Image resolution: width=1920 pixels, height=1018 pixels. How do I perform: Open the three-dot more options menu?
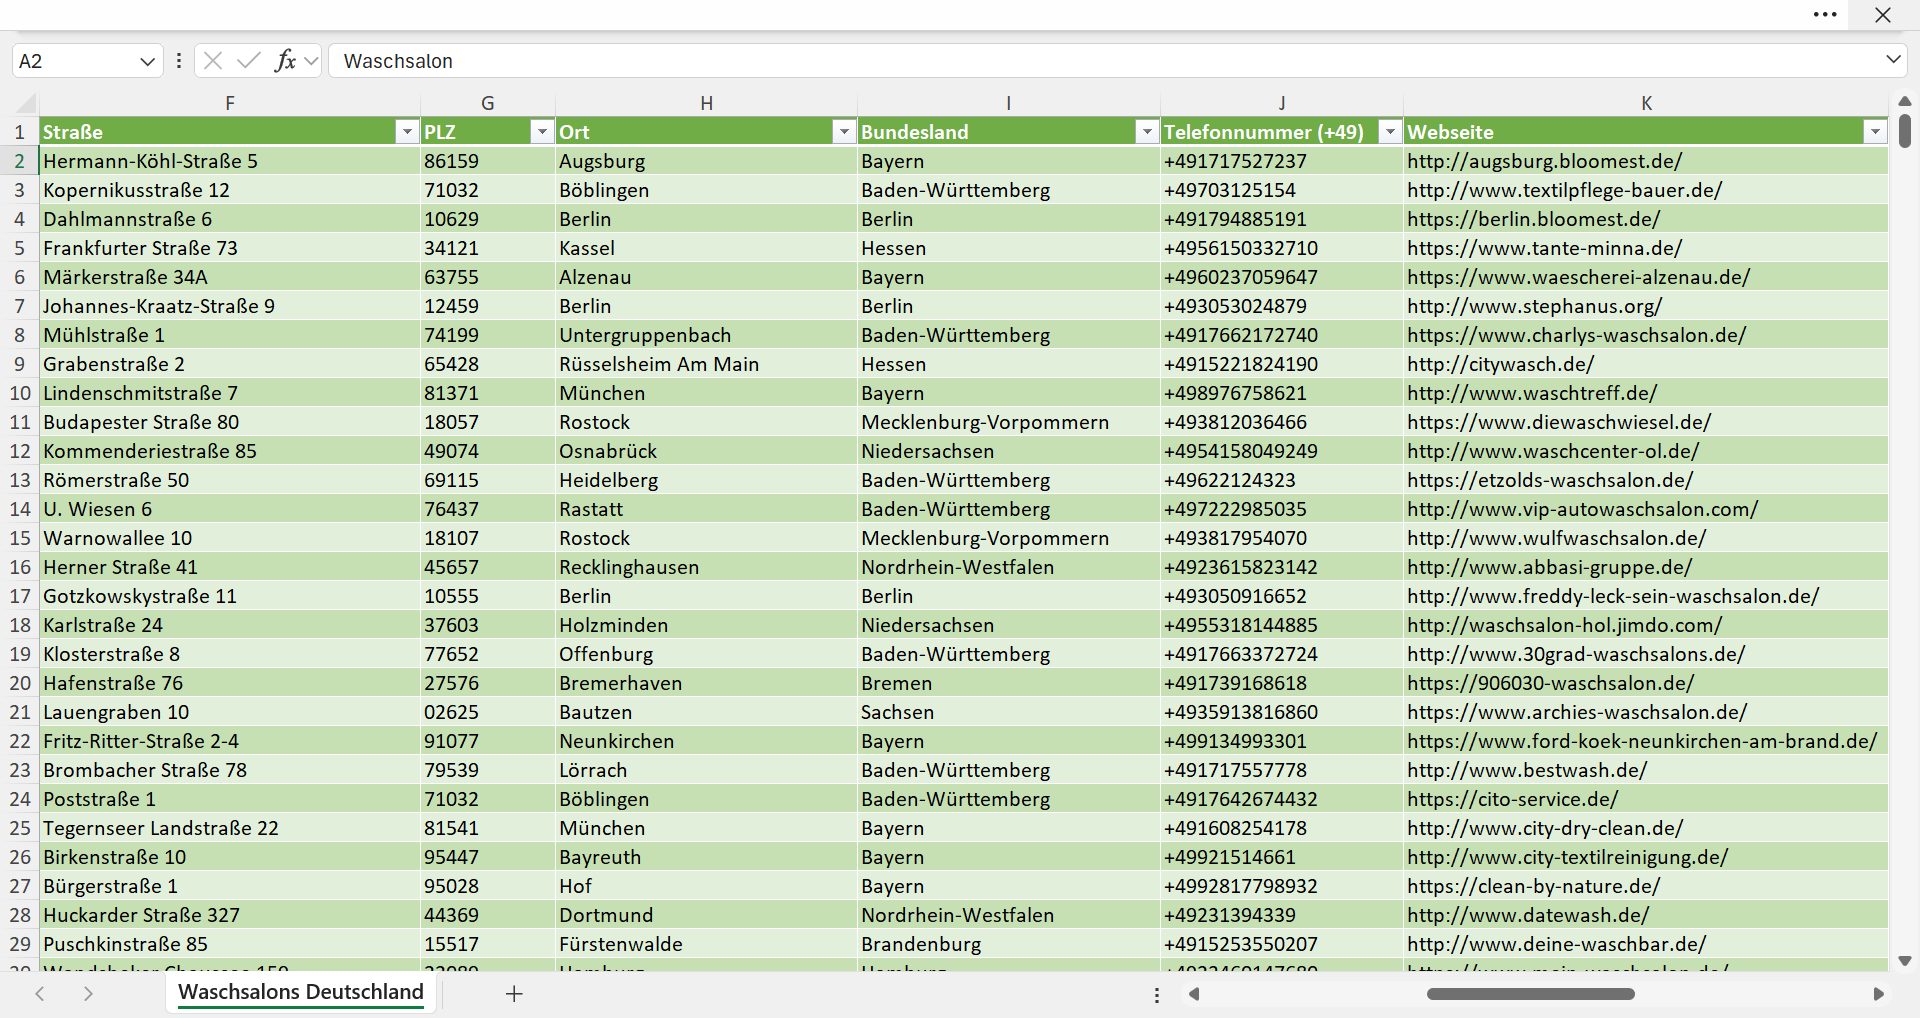point(1825,15)
